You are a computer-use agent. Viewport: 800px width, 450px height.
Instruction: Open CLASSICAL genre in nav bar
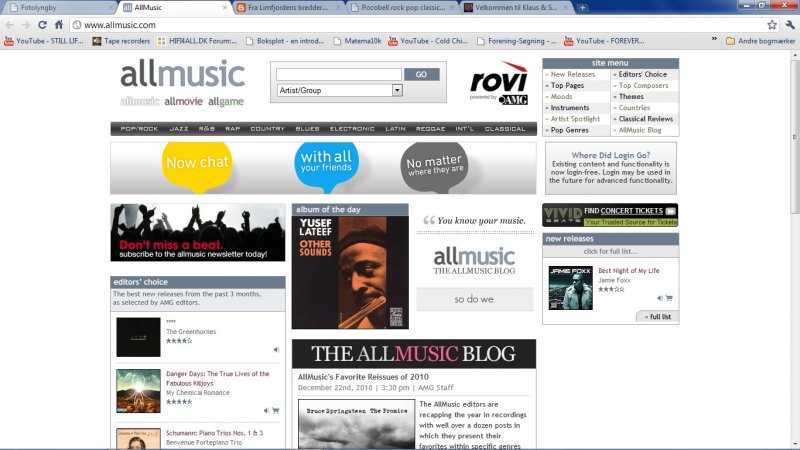(x=505, y=129)
